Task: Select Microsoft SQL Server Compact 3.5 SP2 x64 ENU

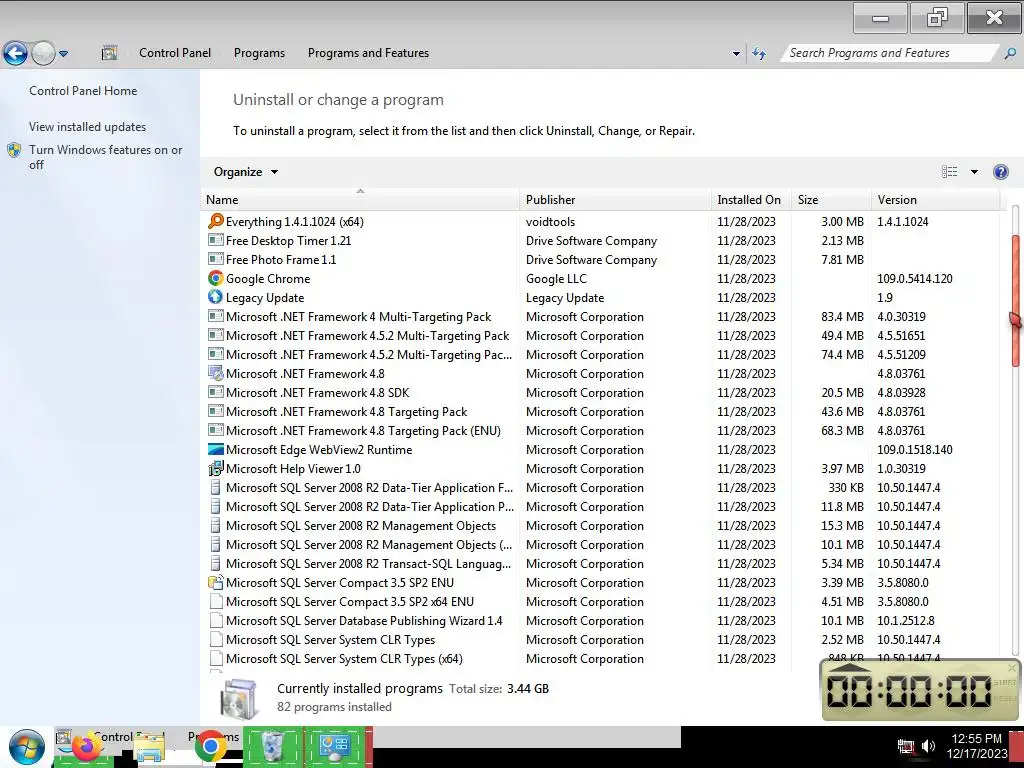Action: [349, 601]
